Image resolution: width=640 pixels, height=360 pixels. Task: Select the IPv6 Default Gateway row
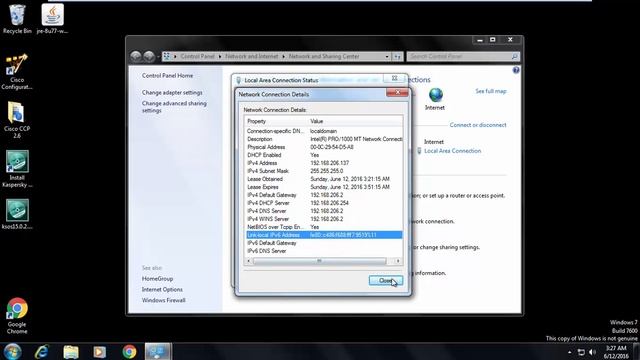(x=324, y=243)
